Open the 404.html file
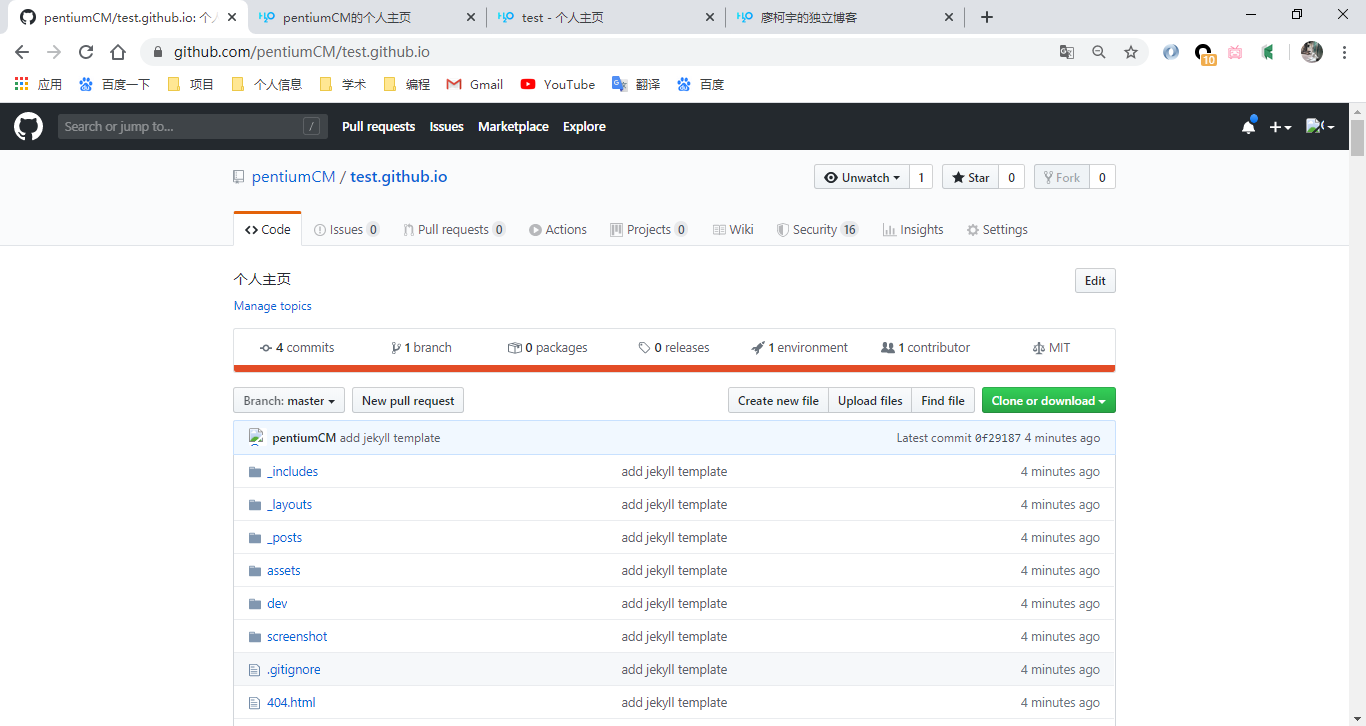This screenshot has width=1366, height=726. point(291,703)
